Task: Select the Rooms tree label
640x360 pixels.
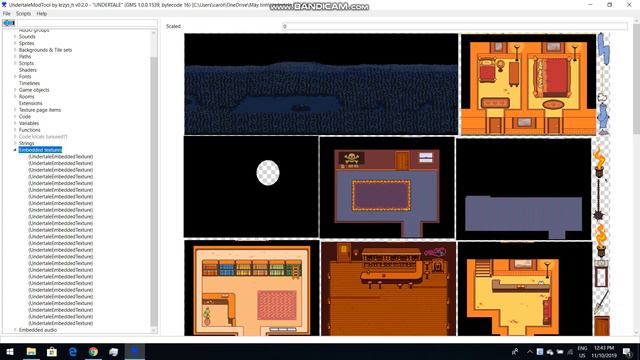Action: (27, 97)
